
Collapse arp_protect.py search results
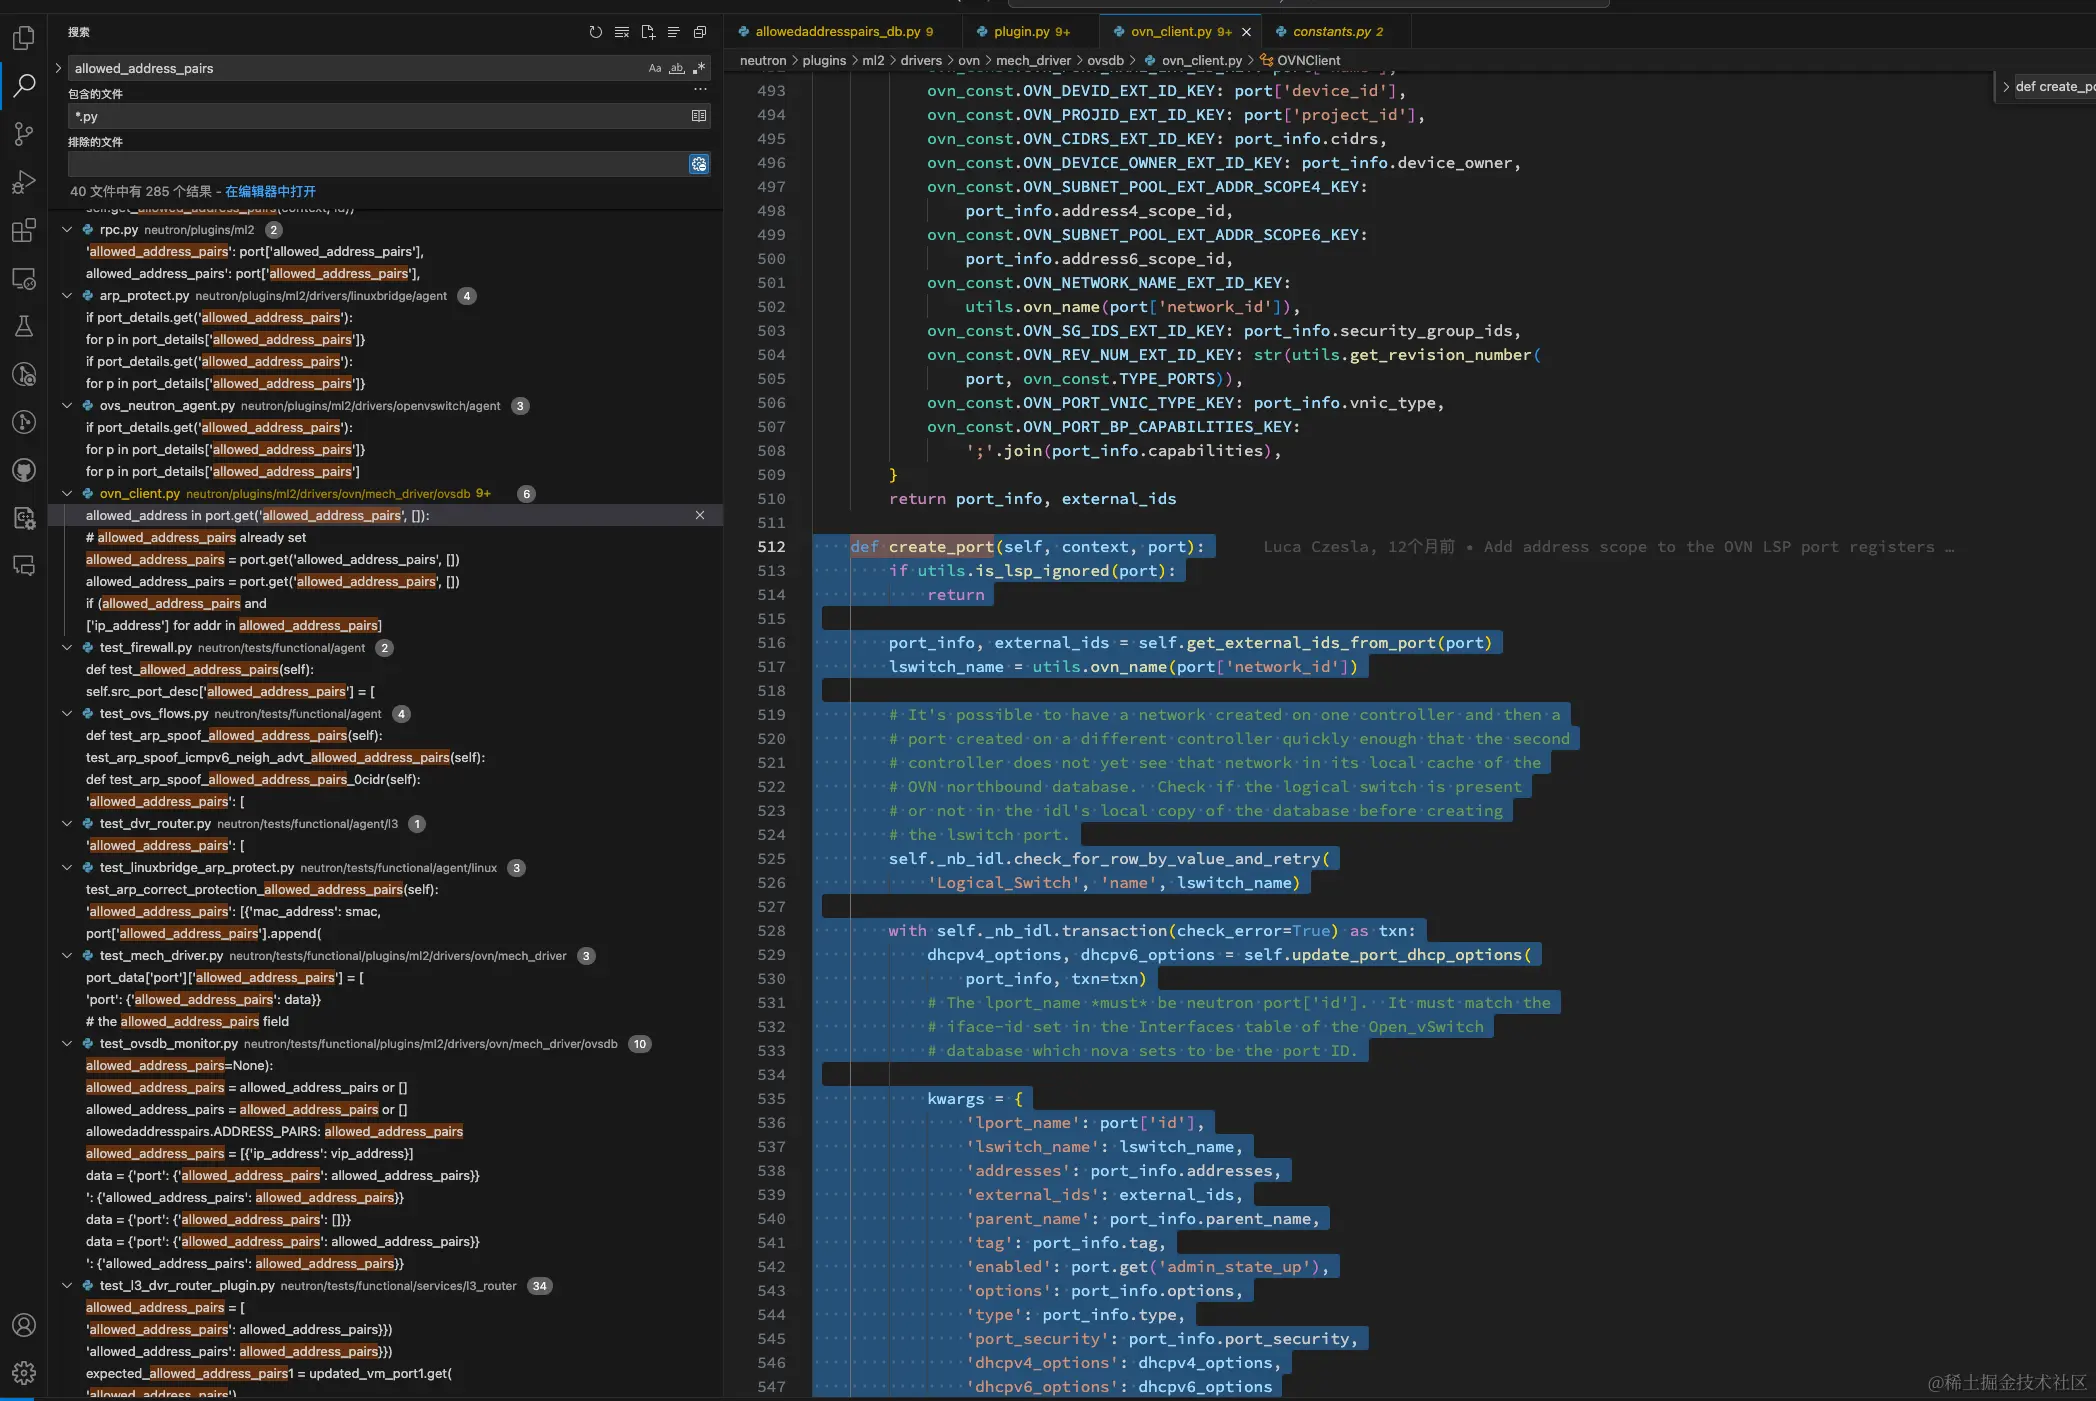point(67,296)
